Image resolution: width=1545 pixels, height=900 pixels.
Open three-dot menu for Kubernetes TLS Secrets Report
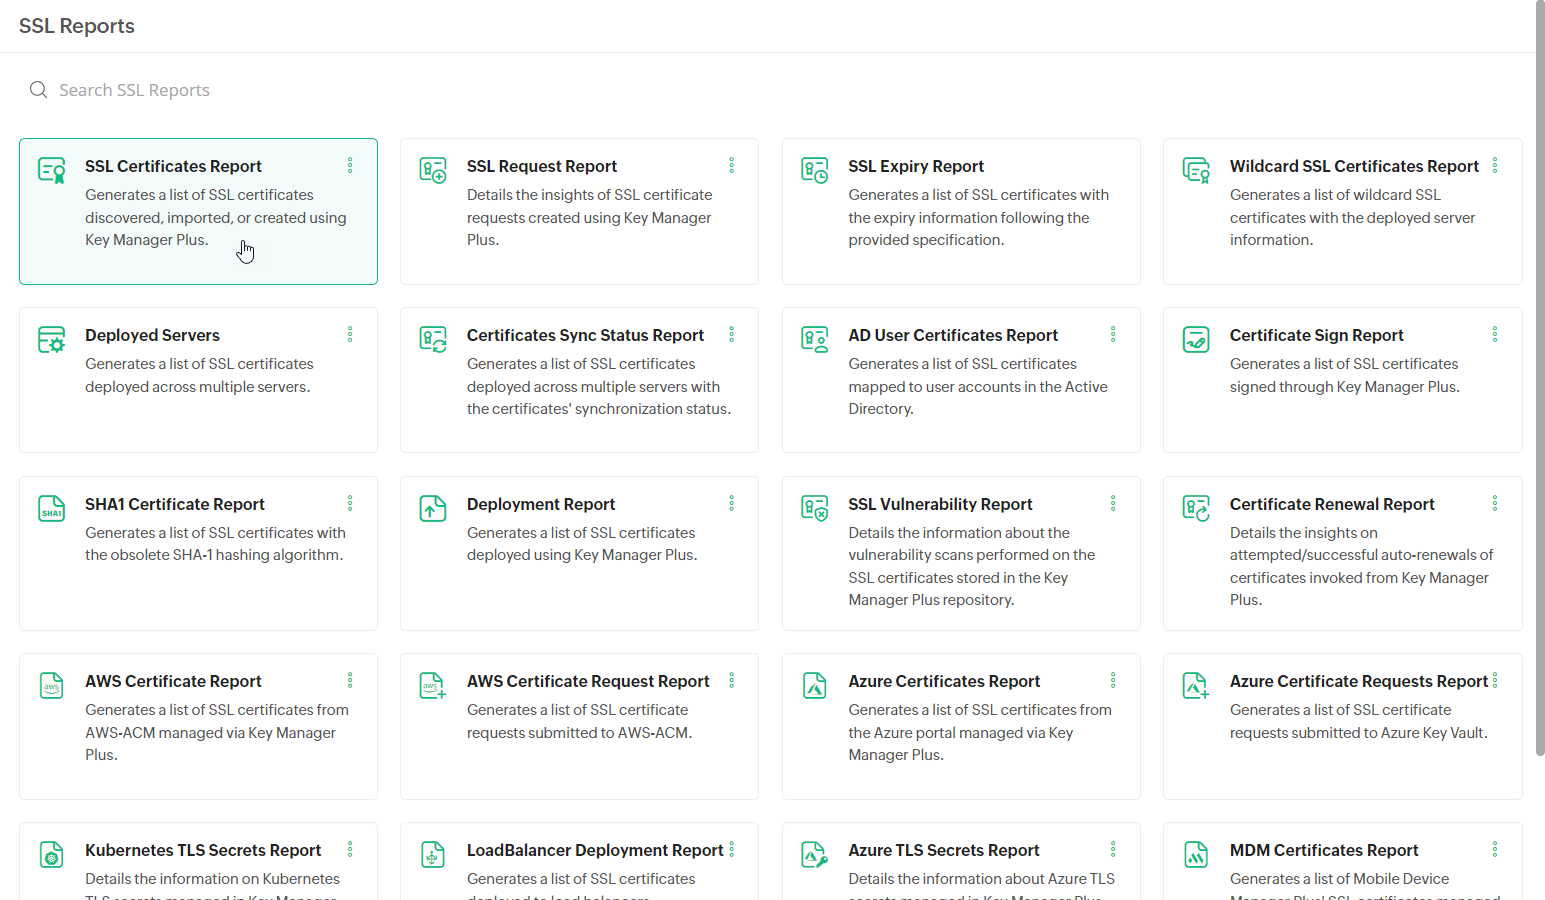(350, 849)
